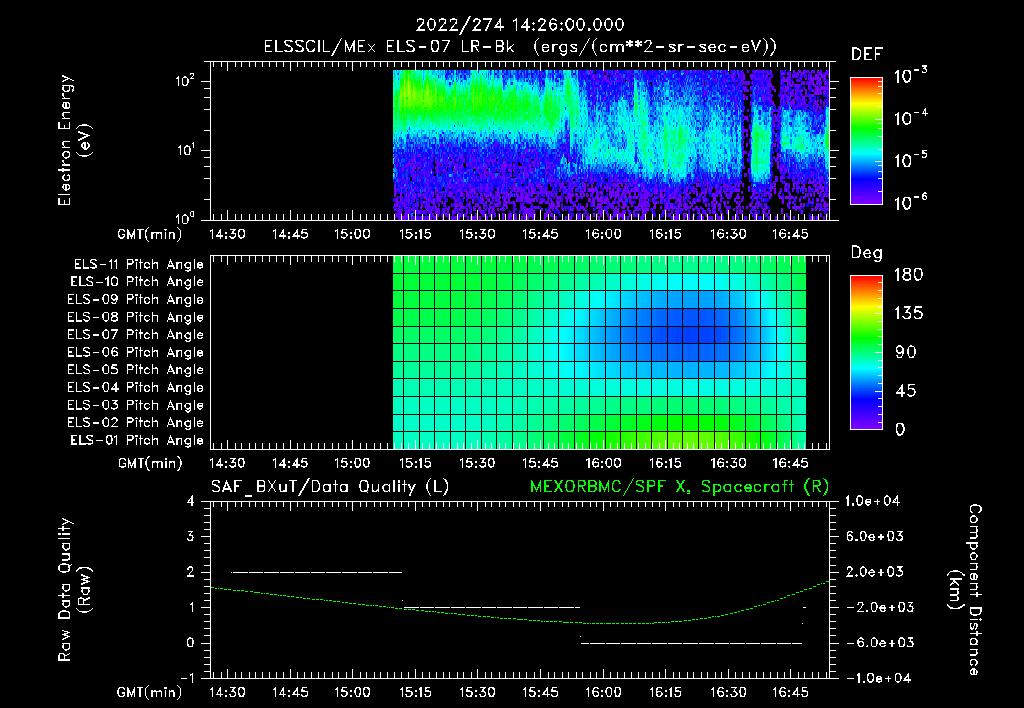
Task: Select the SAF_BXuT/Data Quality (L) title
Action: coord(330,487)
